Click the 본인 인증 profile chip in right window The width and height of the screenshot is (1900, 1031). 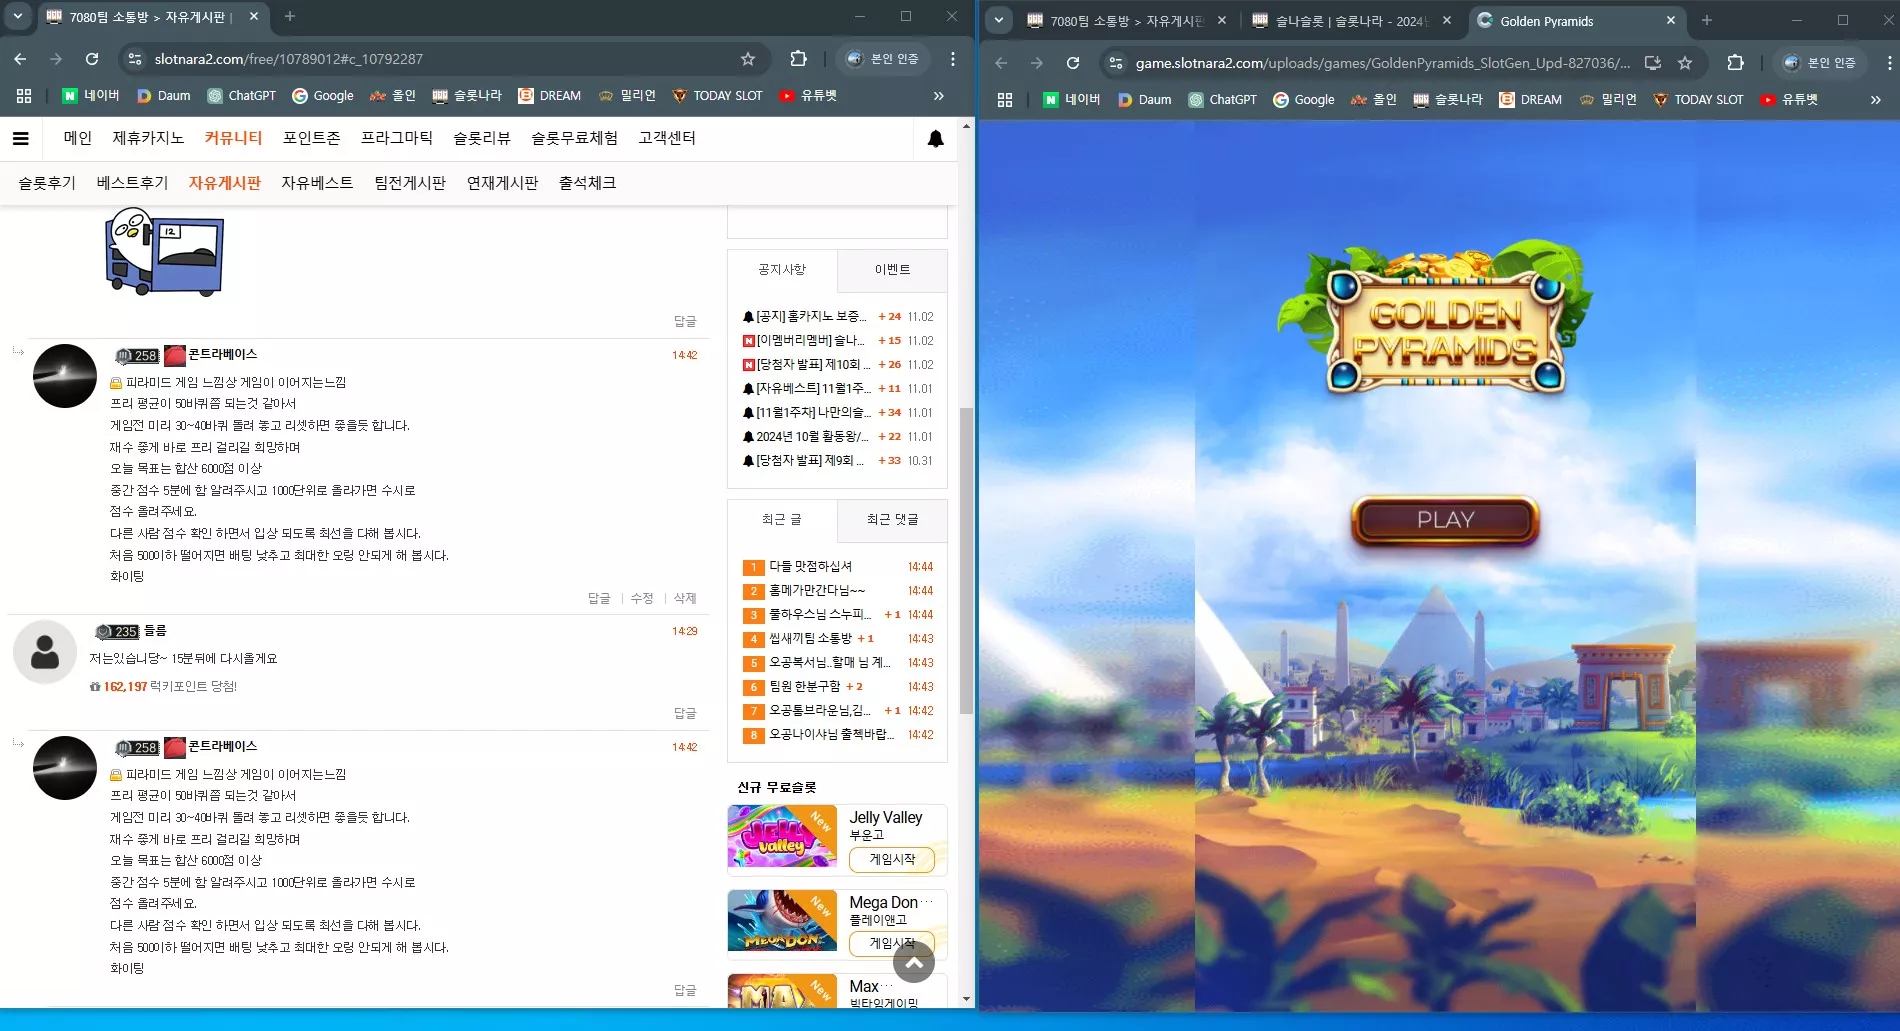tap(1820, 63)
